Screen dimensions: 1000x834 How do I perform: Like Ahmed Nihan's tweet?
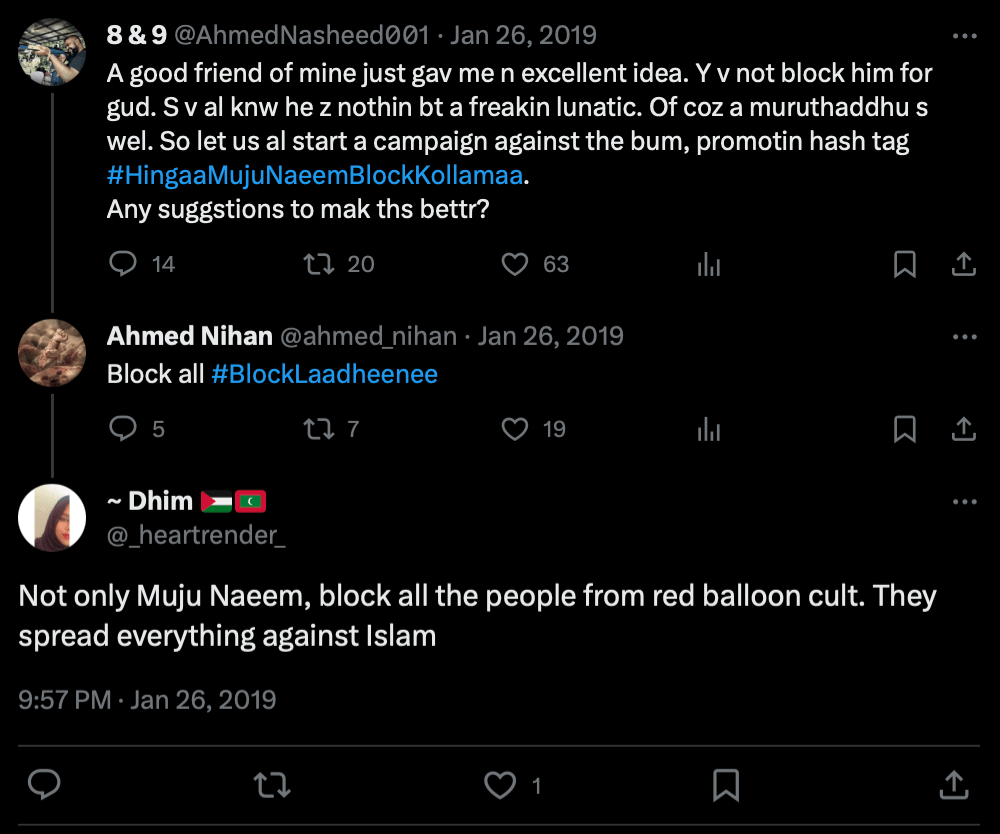click(514, 429)
